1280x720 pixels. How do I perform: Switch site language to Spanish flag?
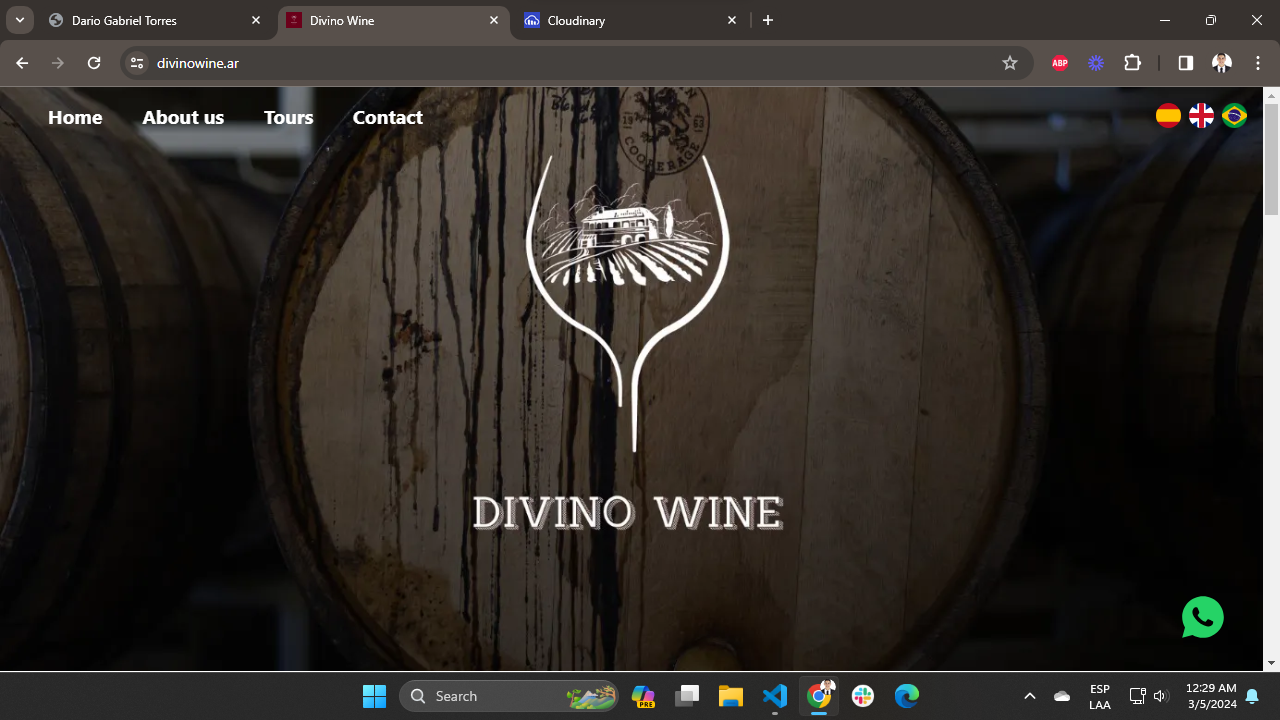coord(1168,116)
